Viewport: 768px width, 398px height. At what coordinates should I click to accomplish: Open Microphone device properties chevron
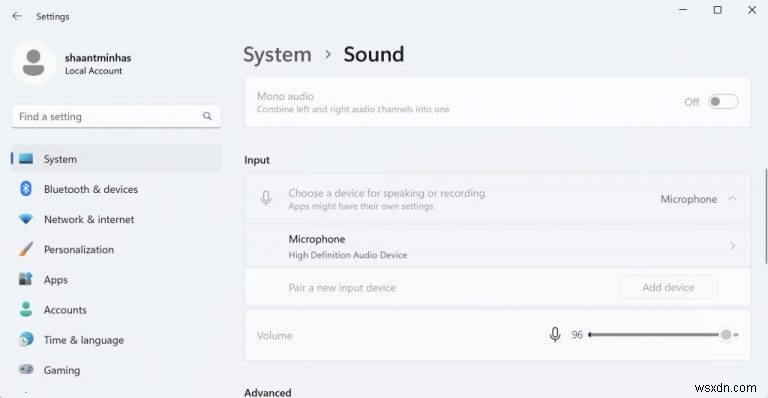click(733, 246)
